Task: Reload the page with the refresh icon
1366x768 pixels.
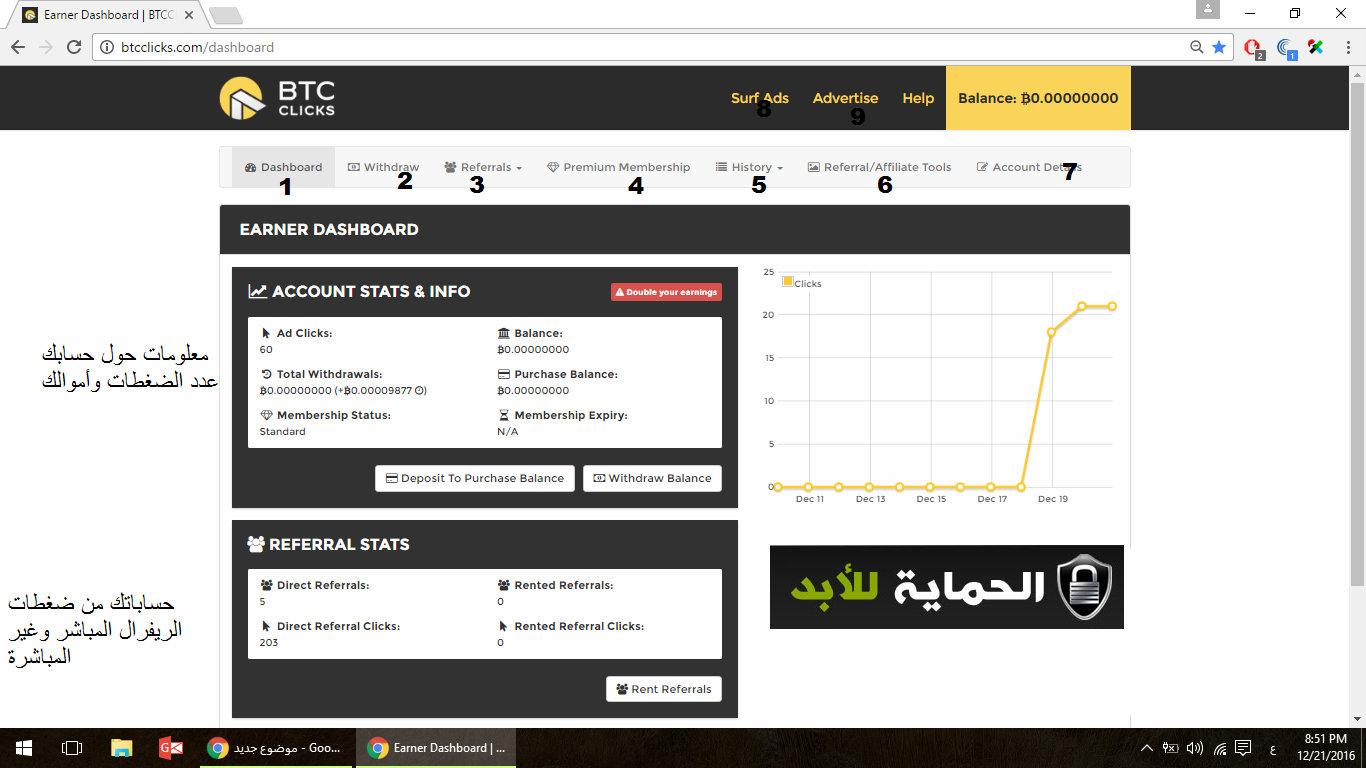Action: [74, 47]
